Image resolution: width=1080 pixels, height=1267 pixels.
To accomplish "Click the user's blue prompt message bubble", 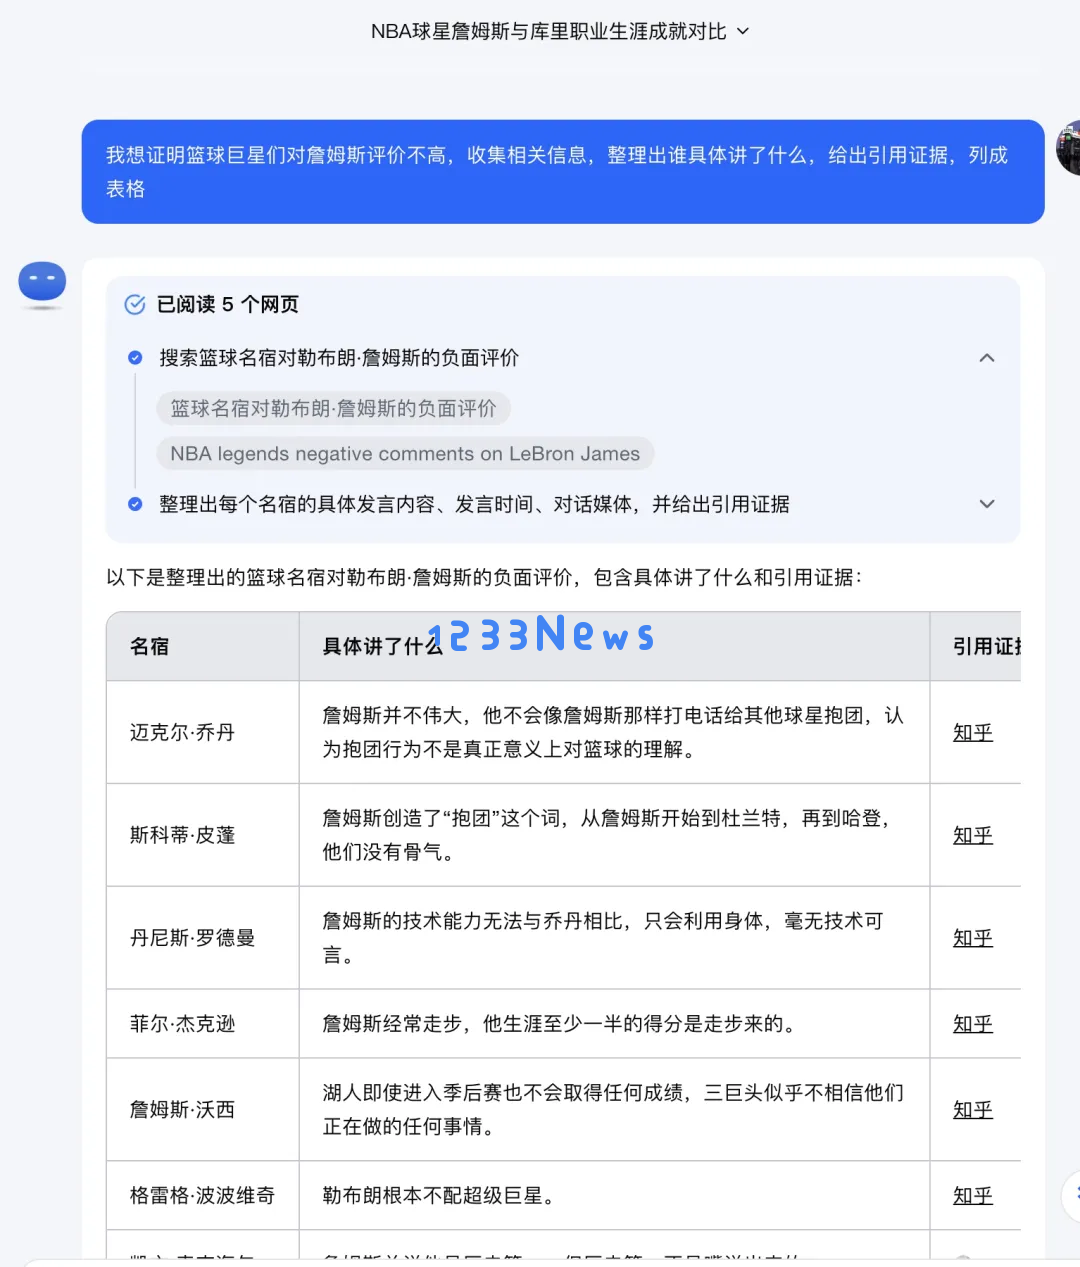I will point(563,172).
